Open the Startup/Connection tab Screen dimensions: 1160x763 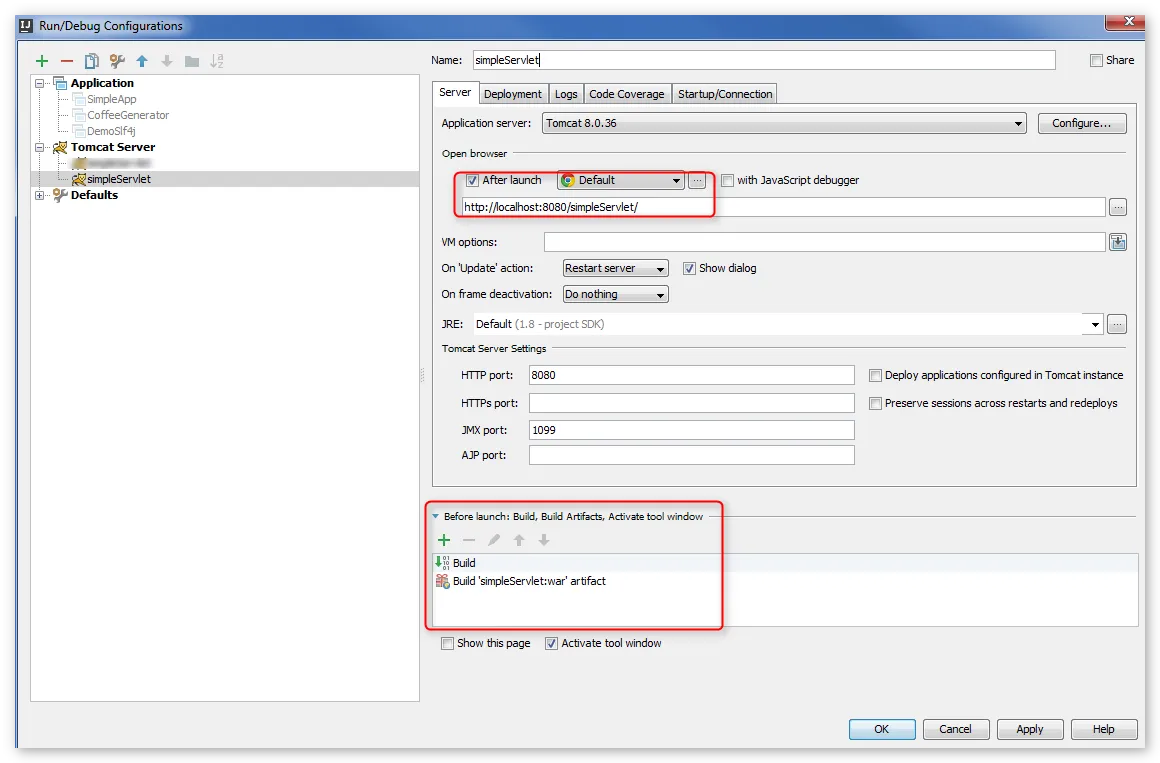point(725,94)
